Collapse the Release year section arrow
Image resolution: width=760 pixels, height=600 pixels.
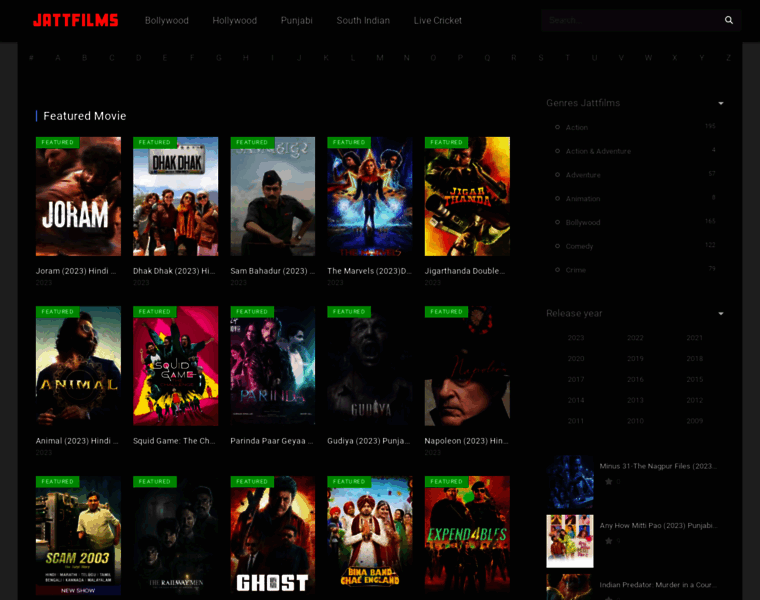(721, 314)
